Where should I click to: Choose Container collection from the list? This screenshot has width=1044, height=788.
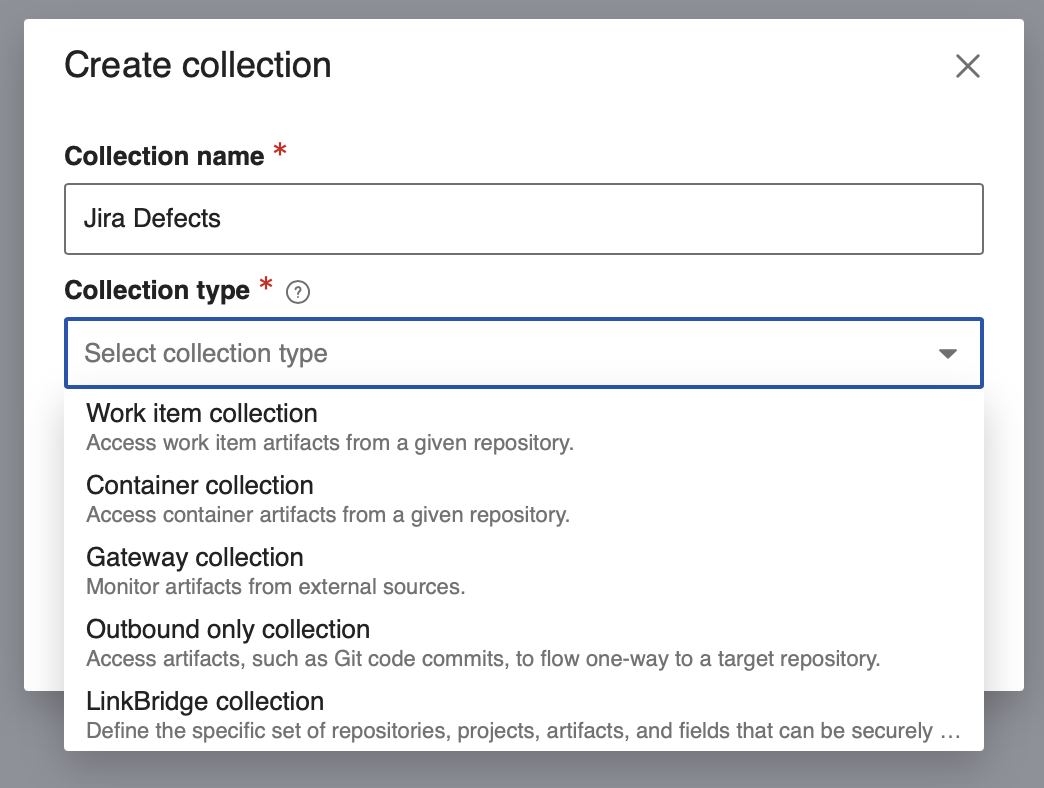[200, 485]
